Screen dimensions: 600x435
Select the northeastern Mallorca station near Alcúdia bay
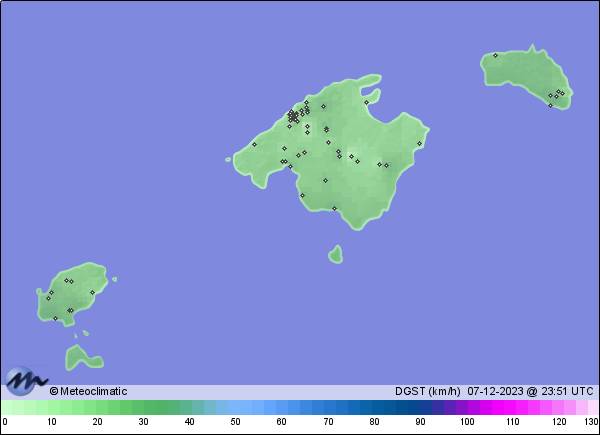pyautogui.click(x=366, y=102)
